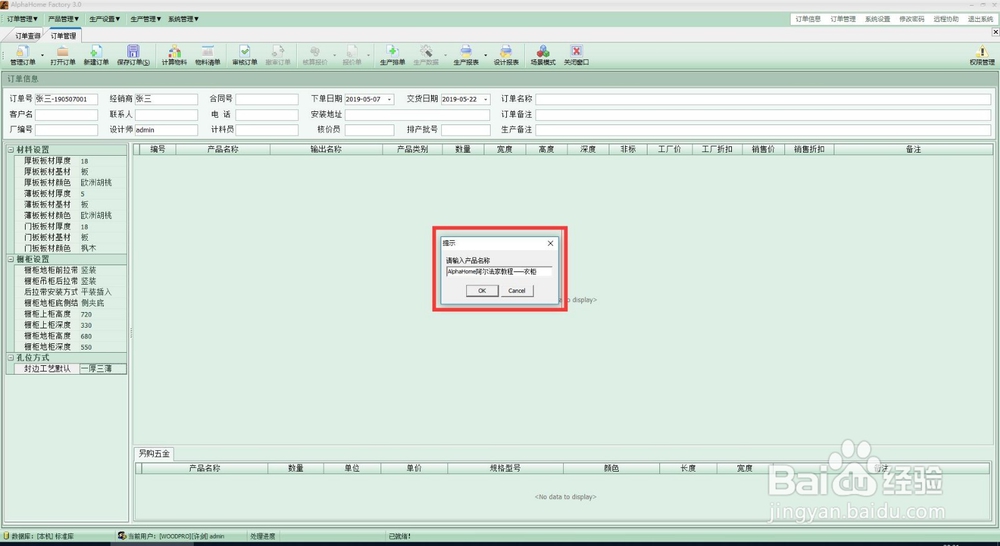The height and width of the screenshot is (546, 1000).
Task: Click the 安装地址 input field
Action: [x=417, y=115]
